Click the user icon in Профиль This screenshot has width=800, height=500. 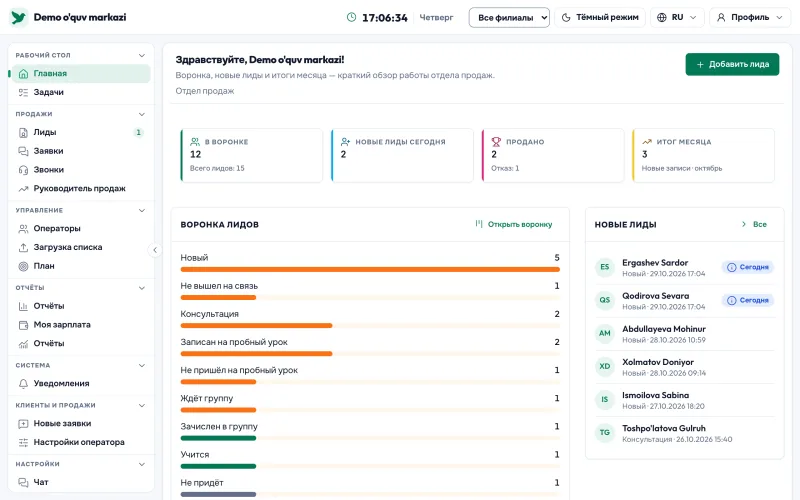pyautogui.click(x=721, y=17)
